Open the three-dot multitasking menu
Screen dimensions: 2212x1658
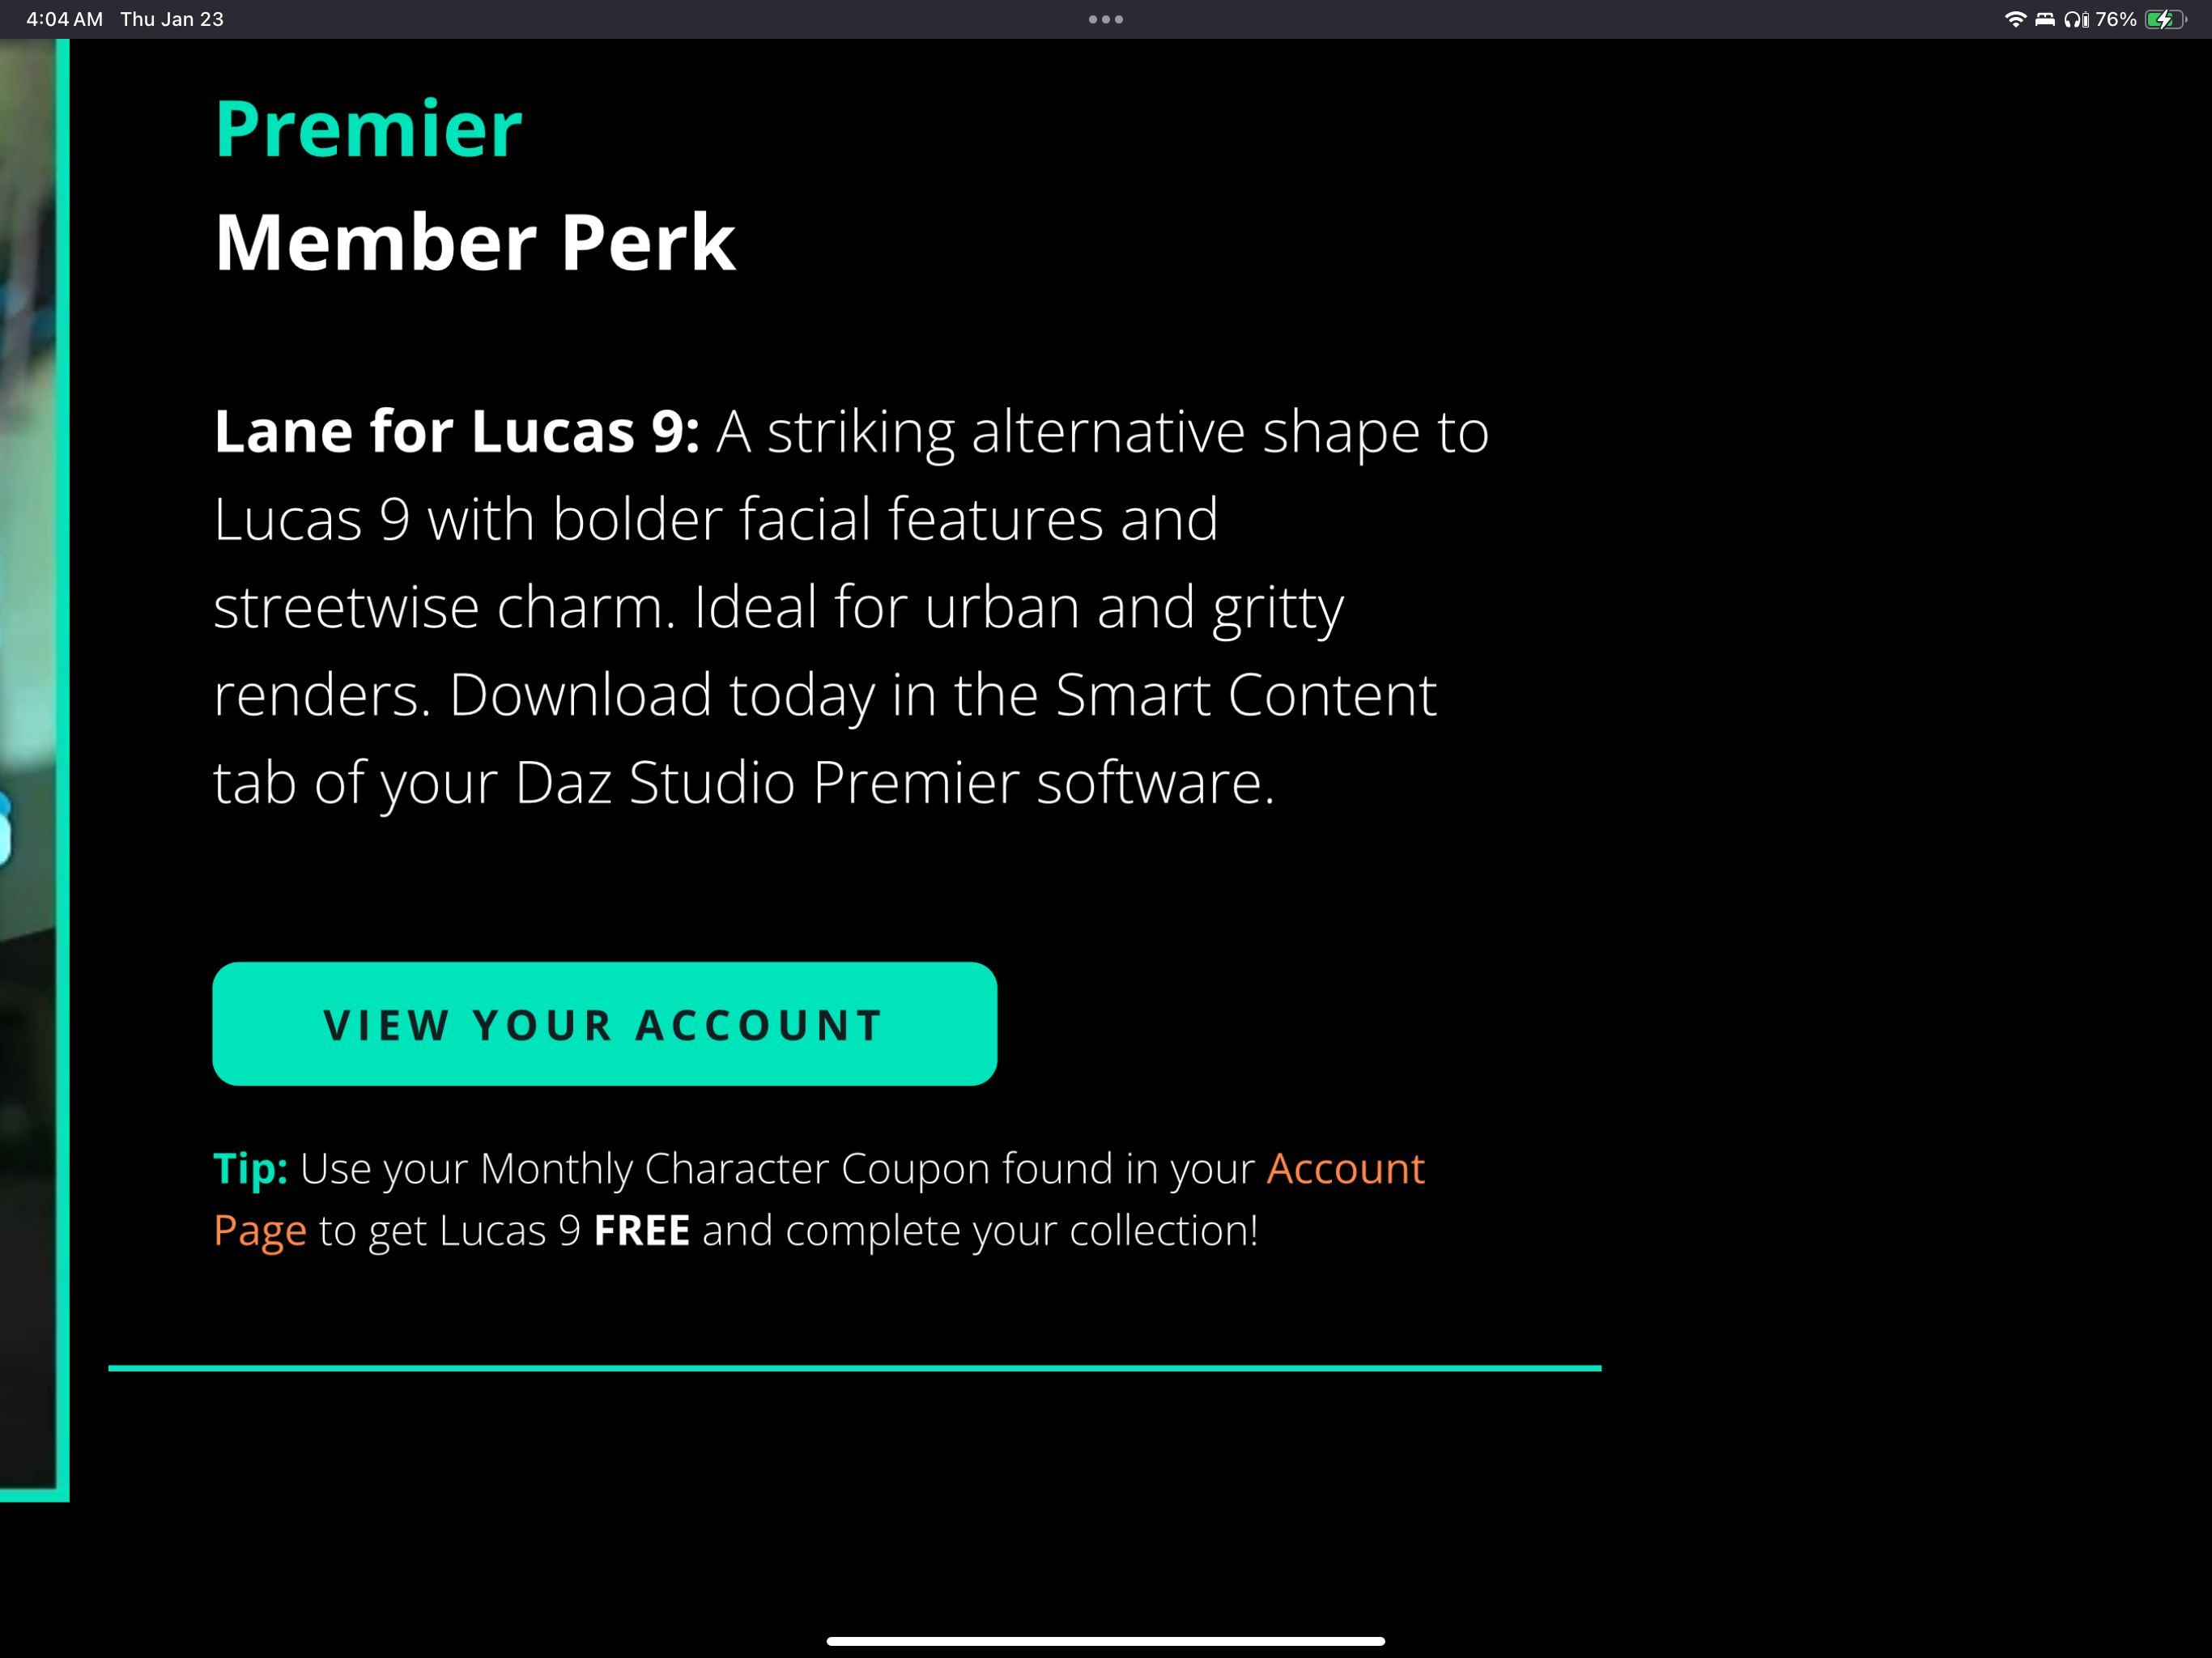[x=1105, y=19]
